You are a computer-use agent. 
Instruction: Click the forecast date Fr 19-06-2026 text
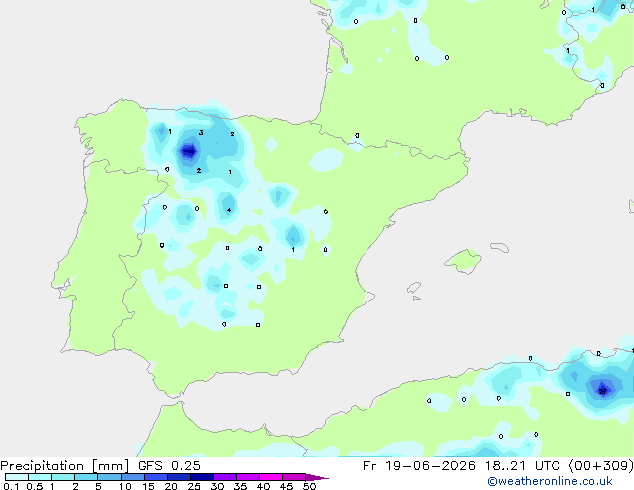(x=419, y=466)
